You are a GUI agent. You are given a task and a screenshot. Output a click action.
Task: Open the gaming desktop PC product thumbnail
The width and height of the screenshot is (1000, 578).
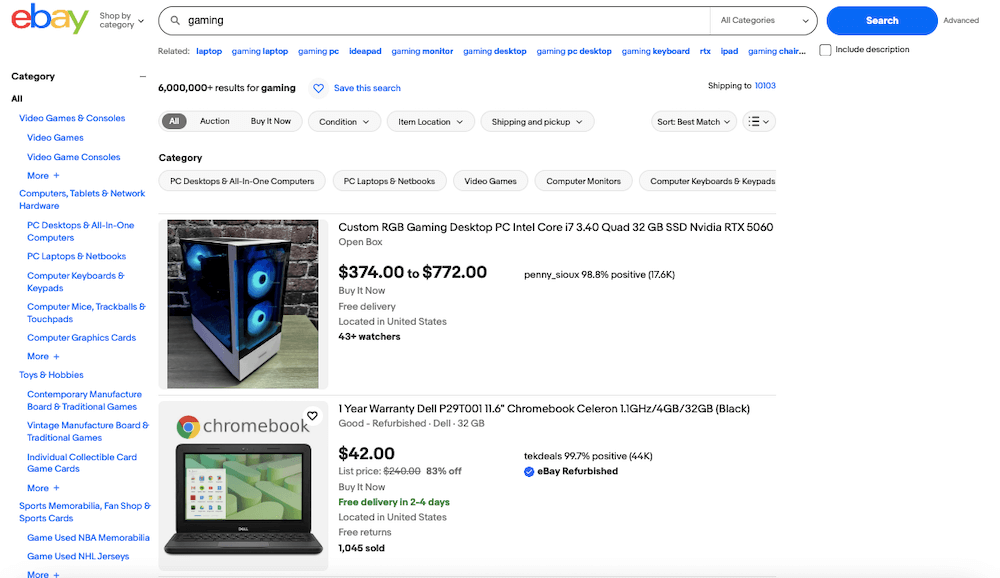(x=243, y=304)
